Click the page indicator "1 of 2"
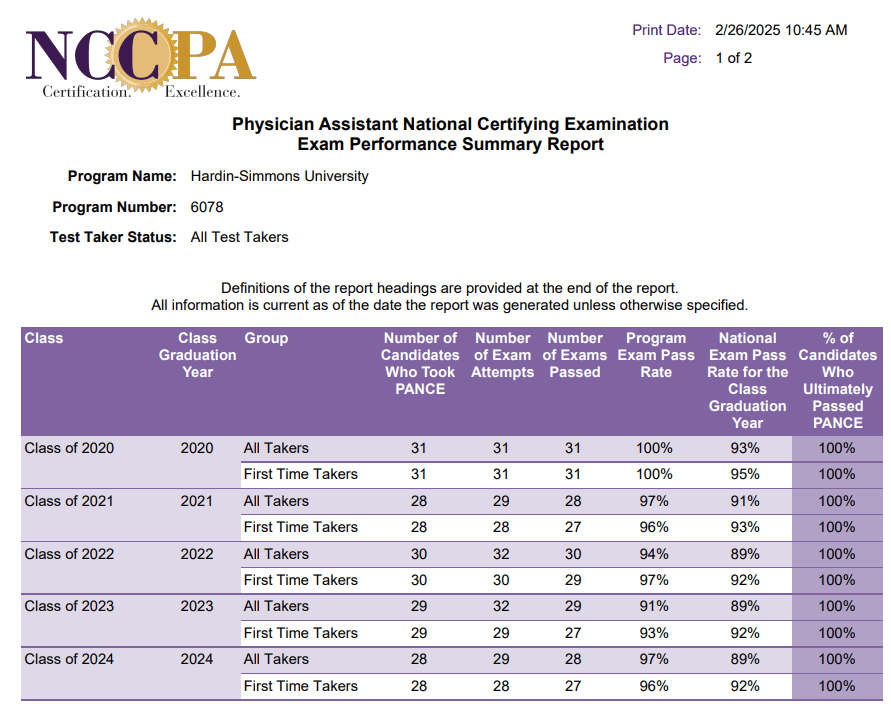Screen dimensions: 891x706 pos(733,58)
